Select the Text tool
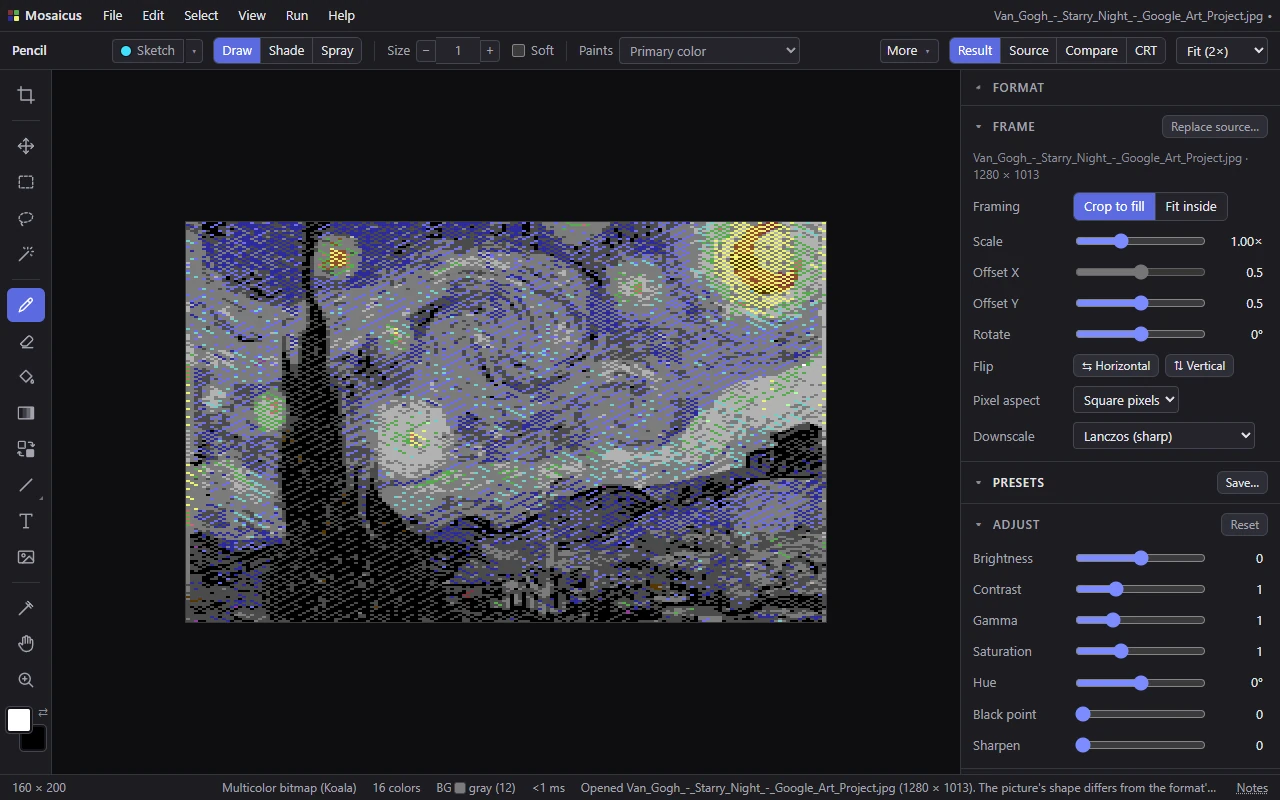 (26, 521)
